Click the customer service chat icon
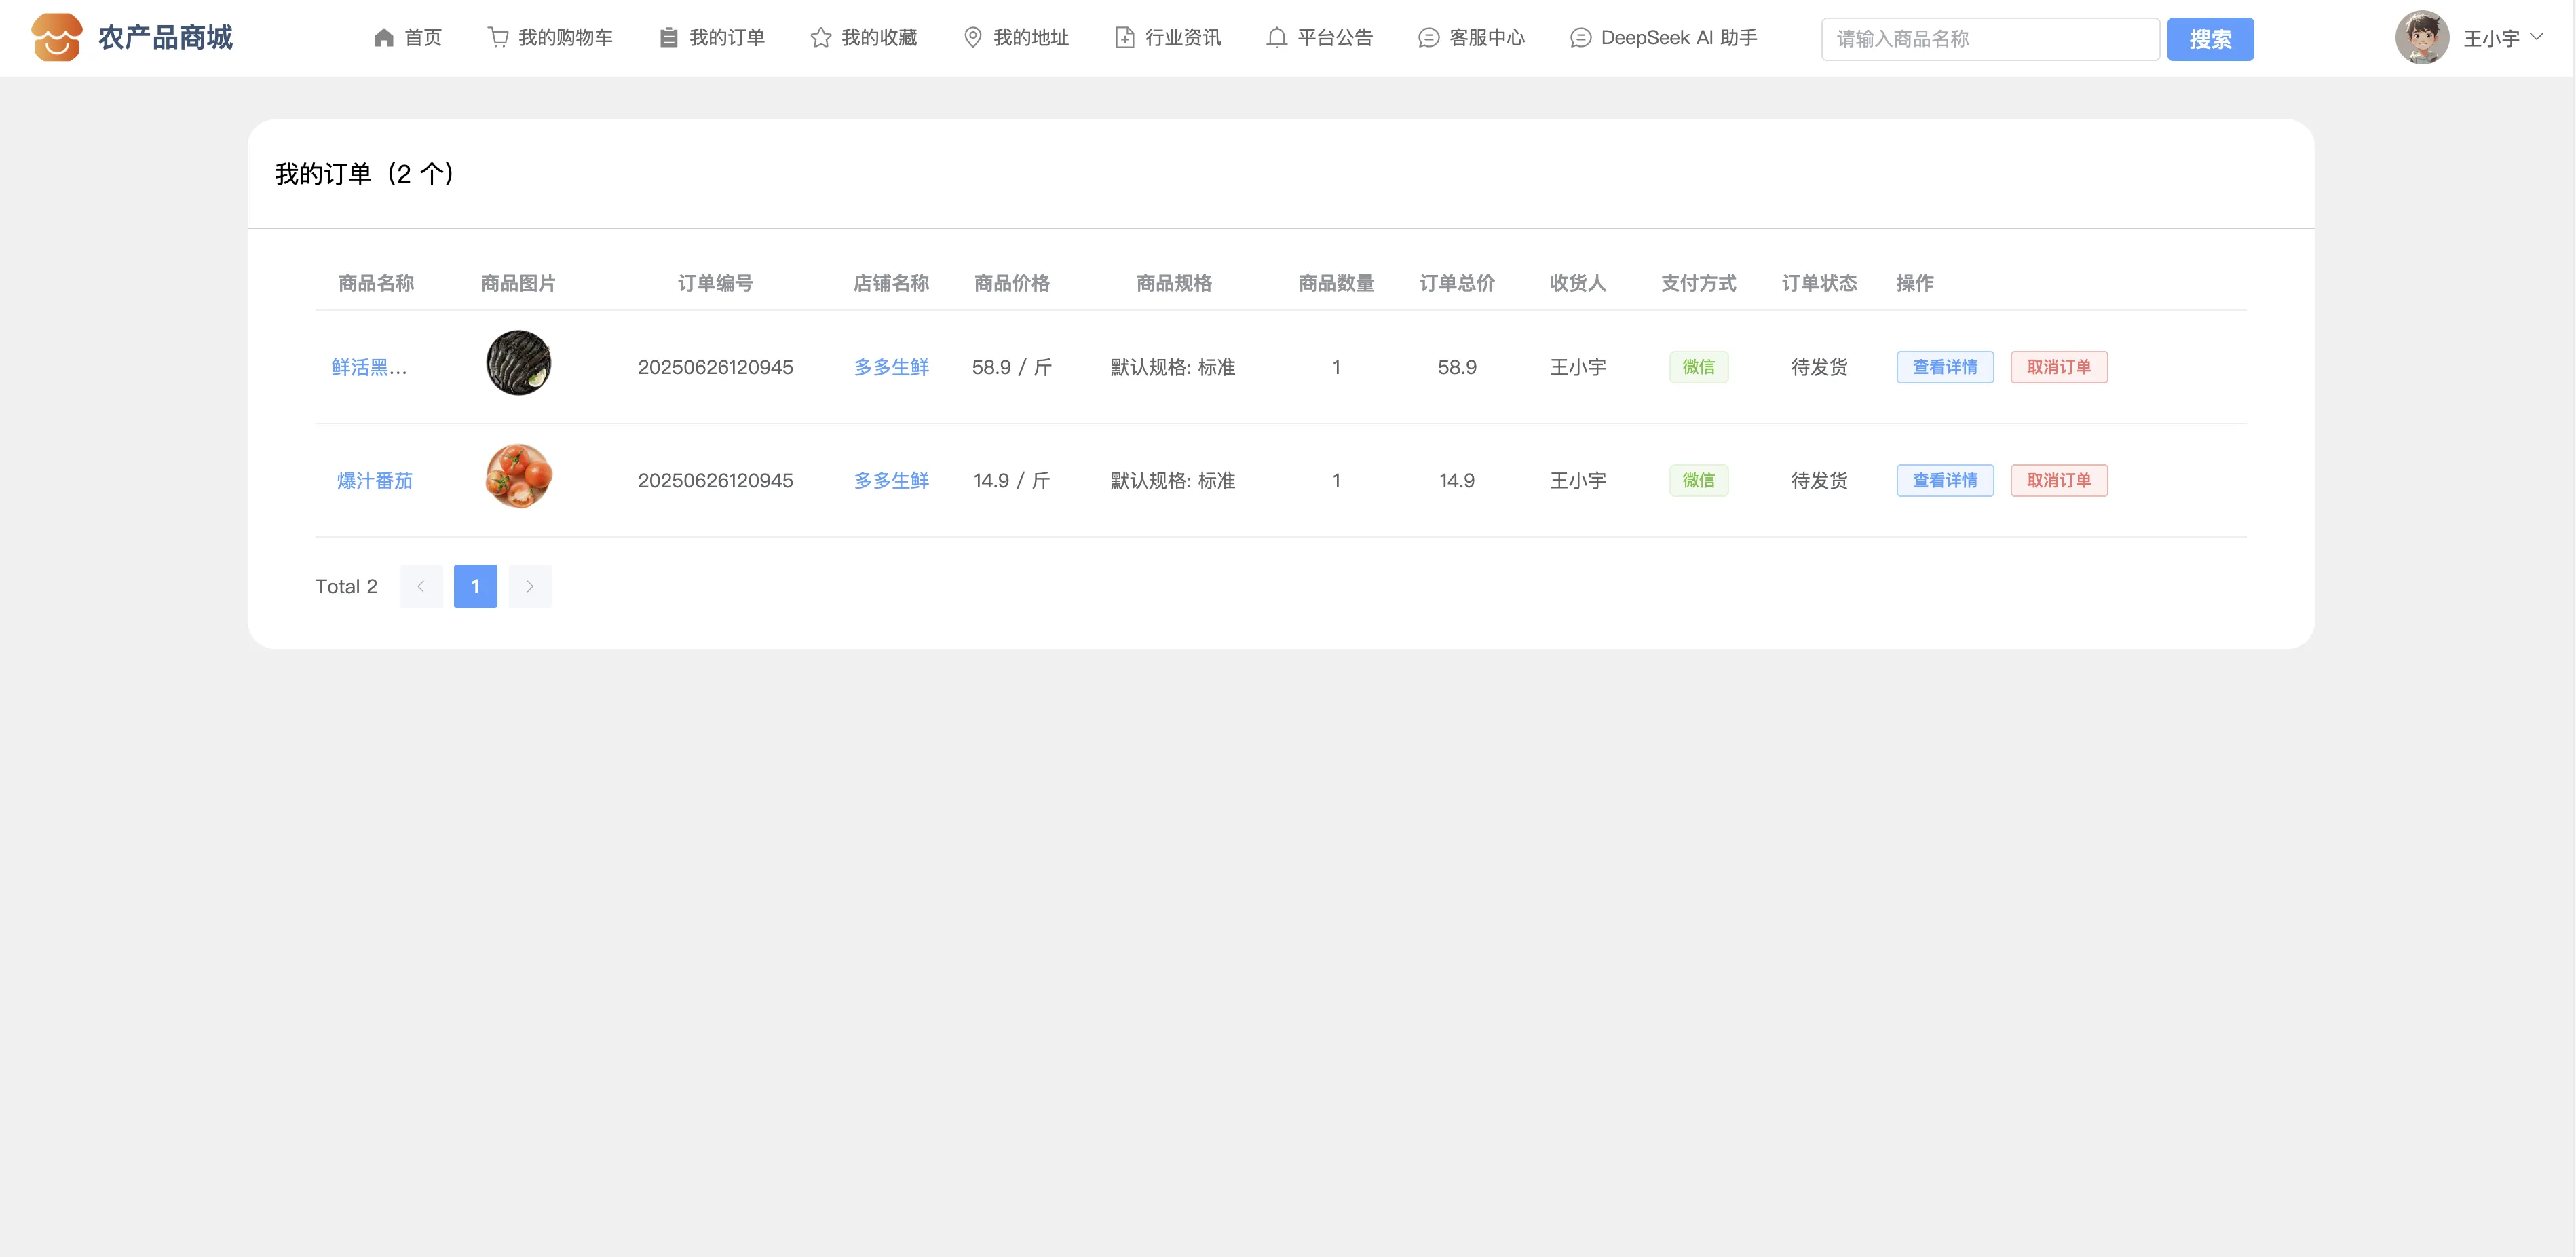 (x=1428, y=38)
